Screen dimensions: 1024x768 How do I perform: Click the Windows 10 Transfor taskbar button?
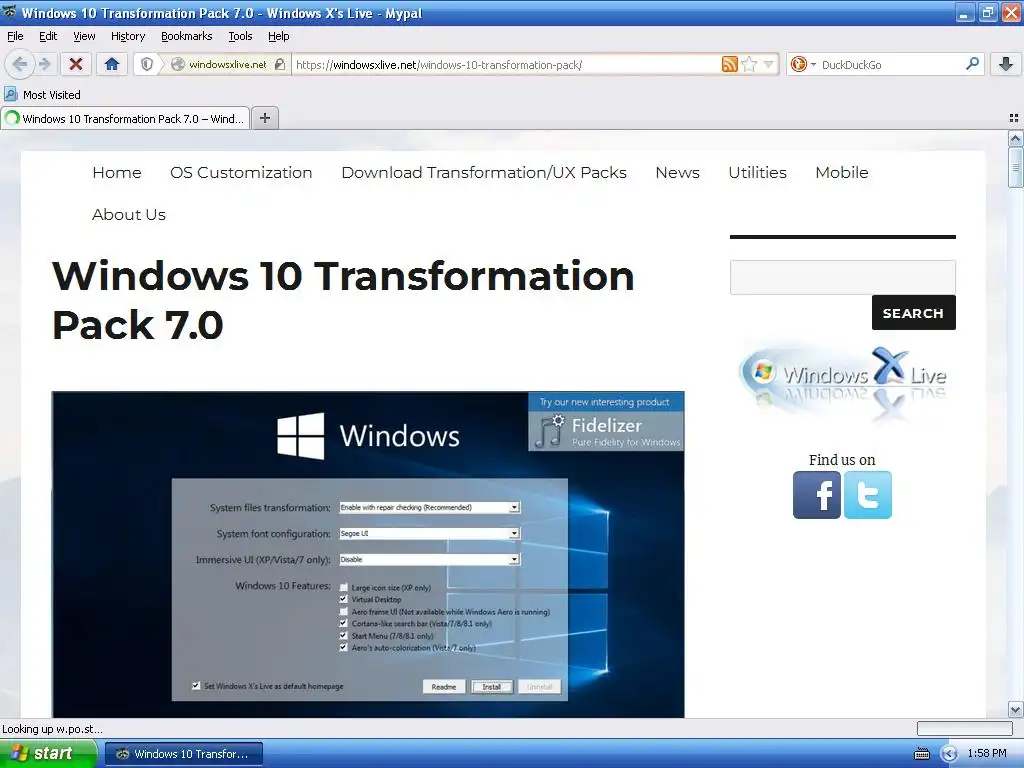coord(184,754)
